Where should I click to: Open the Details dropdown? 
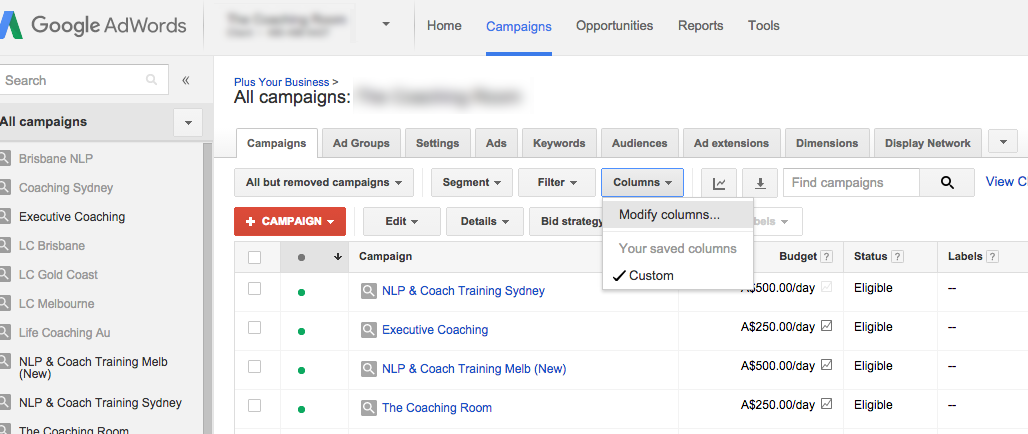(x=484, y=222)
